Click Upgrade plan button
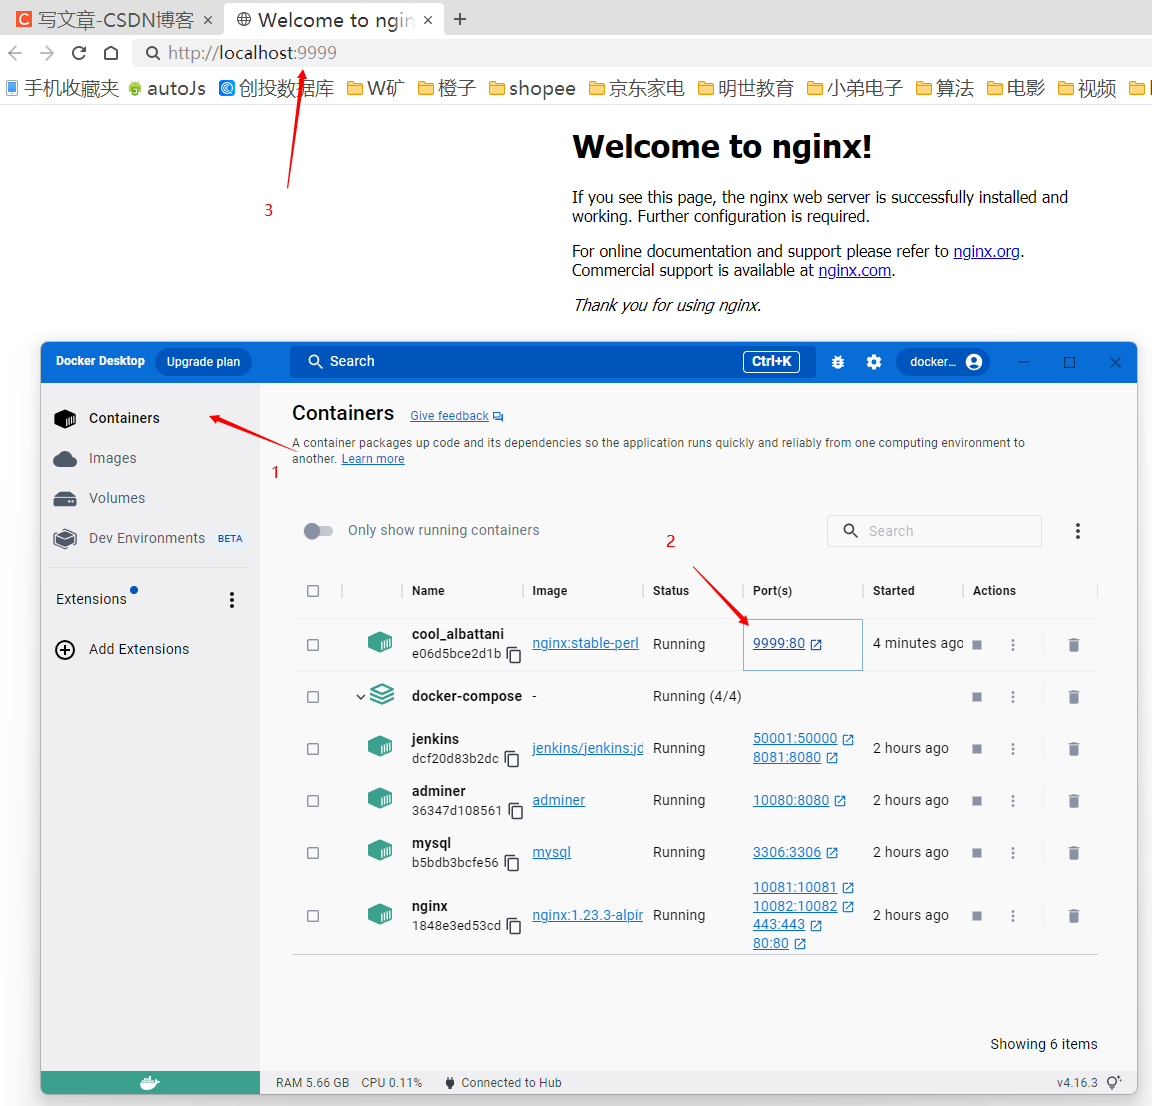 [x=204, y=362]
